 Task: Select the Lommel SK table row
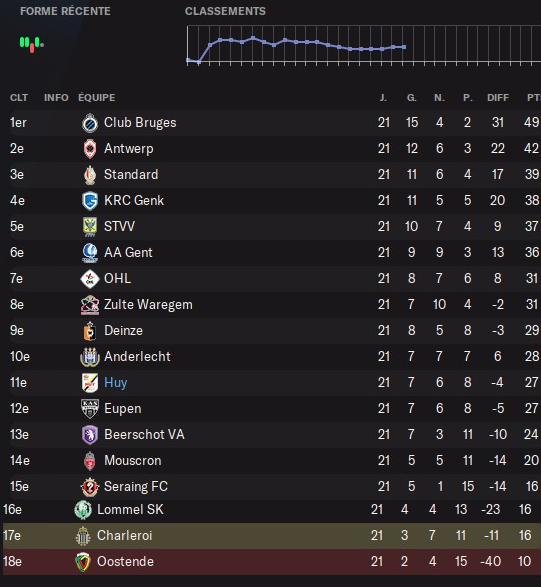[x=272, y=510]
